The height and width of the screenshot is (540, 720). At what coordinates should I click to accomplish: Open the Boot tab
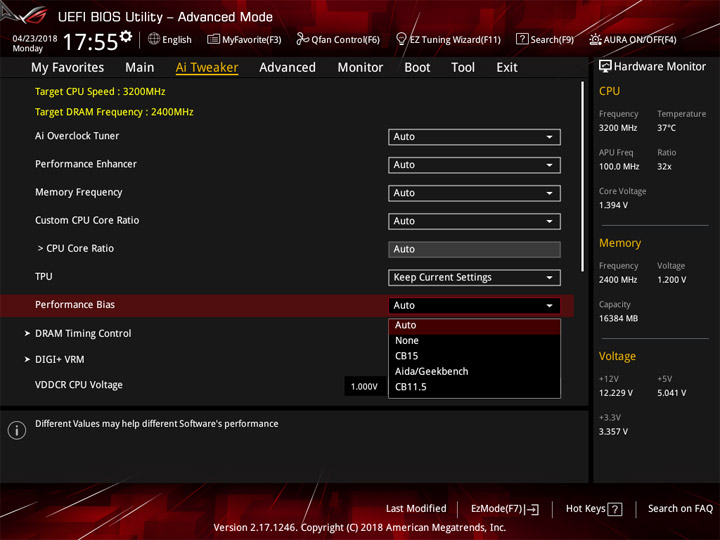(x=417, y=68)
